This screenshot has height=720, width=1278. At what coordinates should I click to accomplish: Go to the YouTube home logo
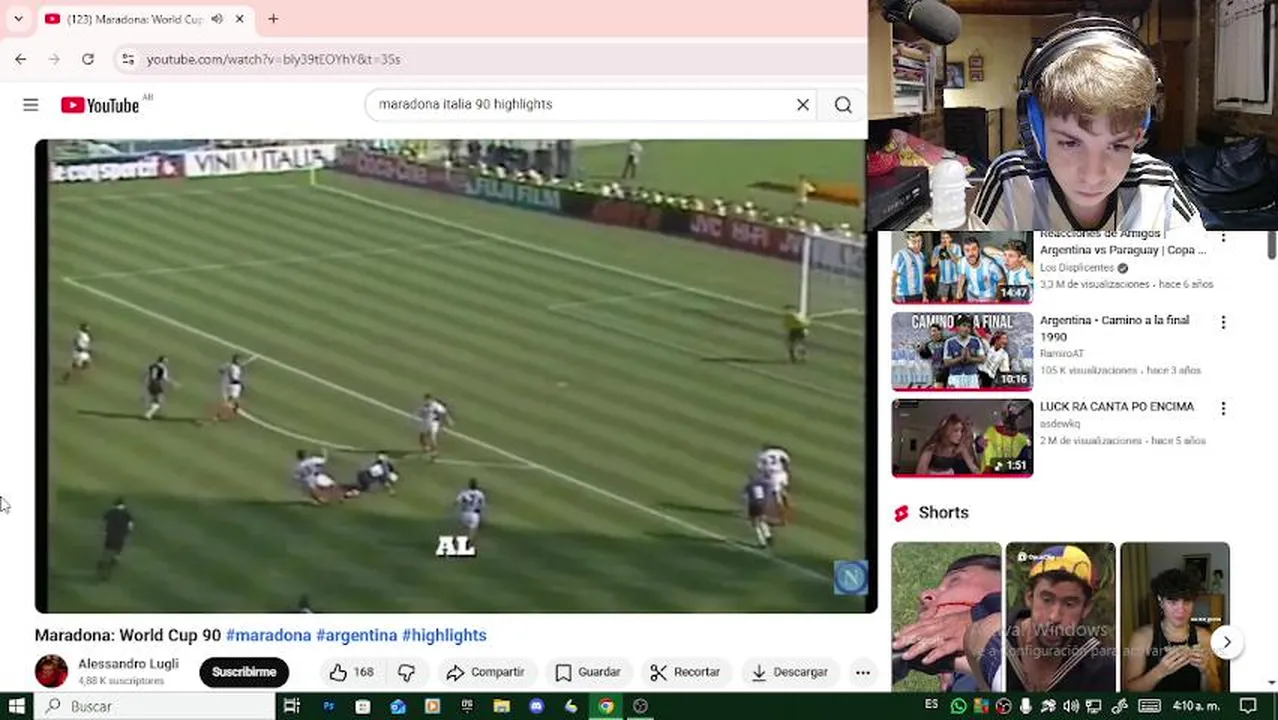100,105
